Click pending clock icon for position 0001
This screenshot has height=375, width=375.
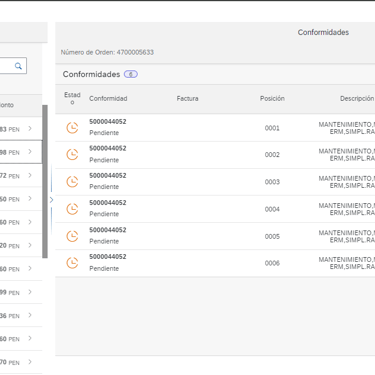(x=72, y=128)
